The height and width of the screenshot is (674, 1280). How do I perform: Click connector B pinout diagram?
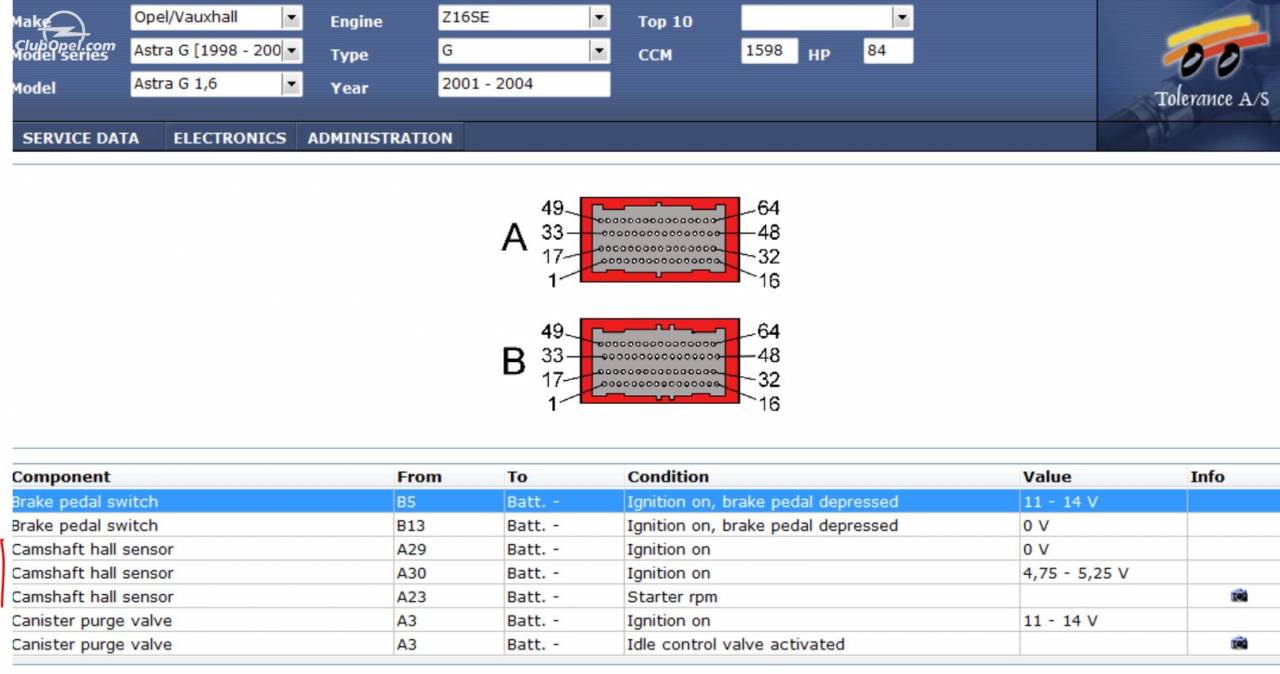[x=660, y=362]
